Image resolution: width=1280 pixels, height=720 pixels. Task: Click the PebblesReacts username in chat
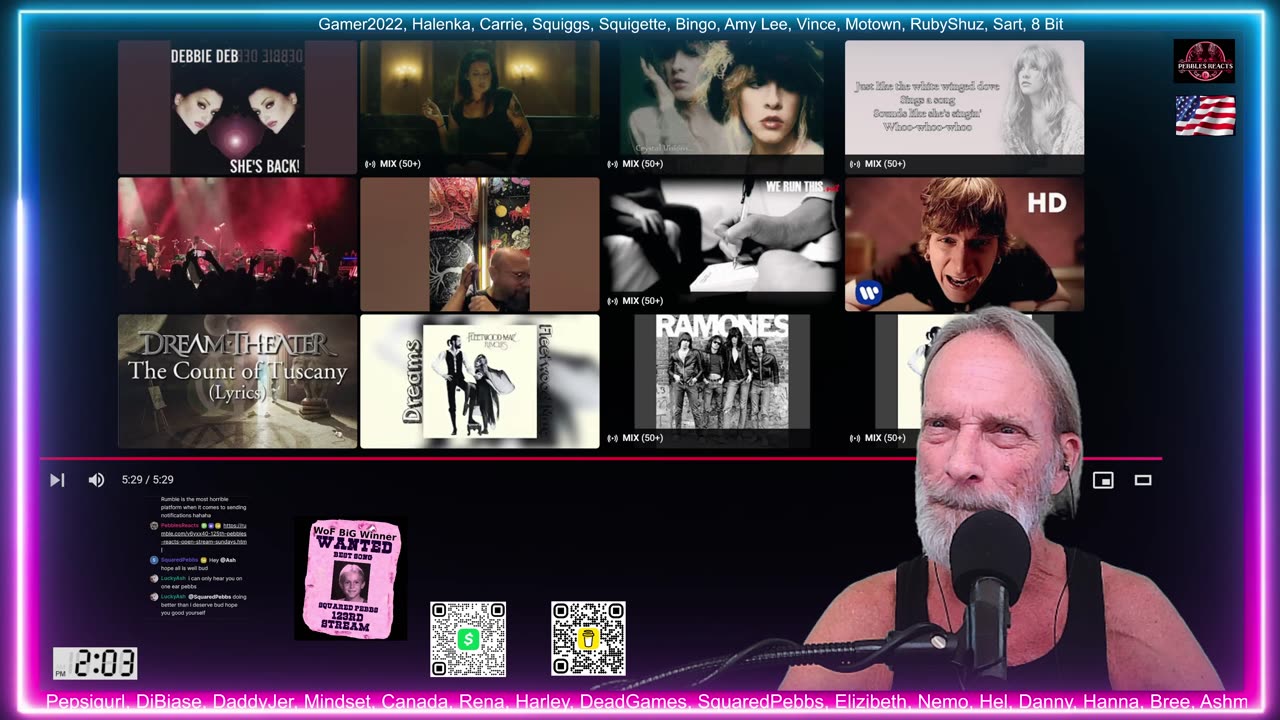click(180, 526)
